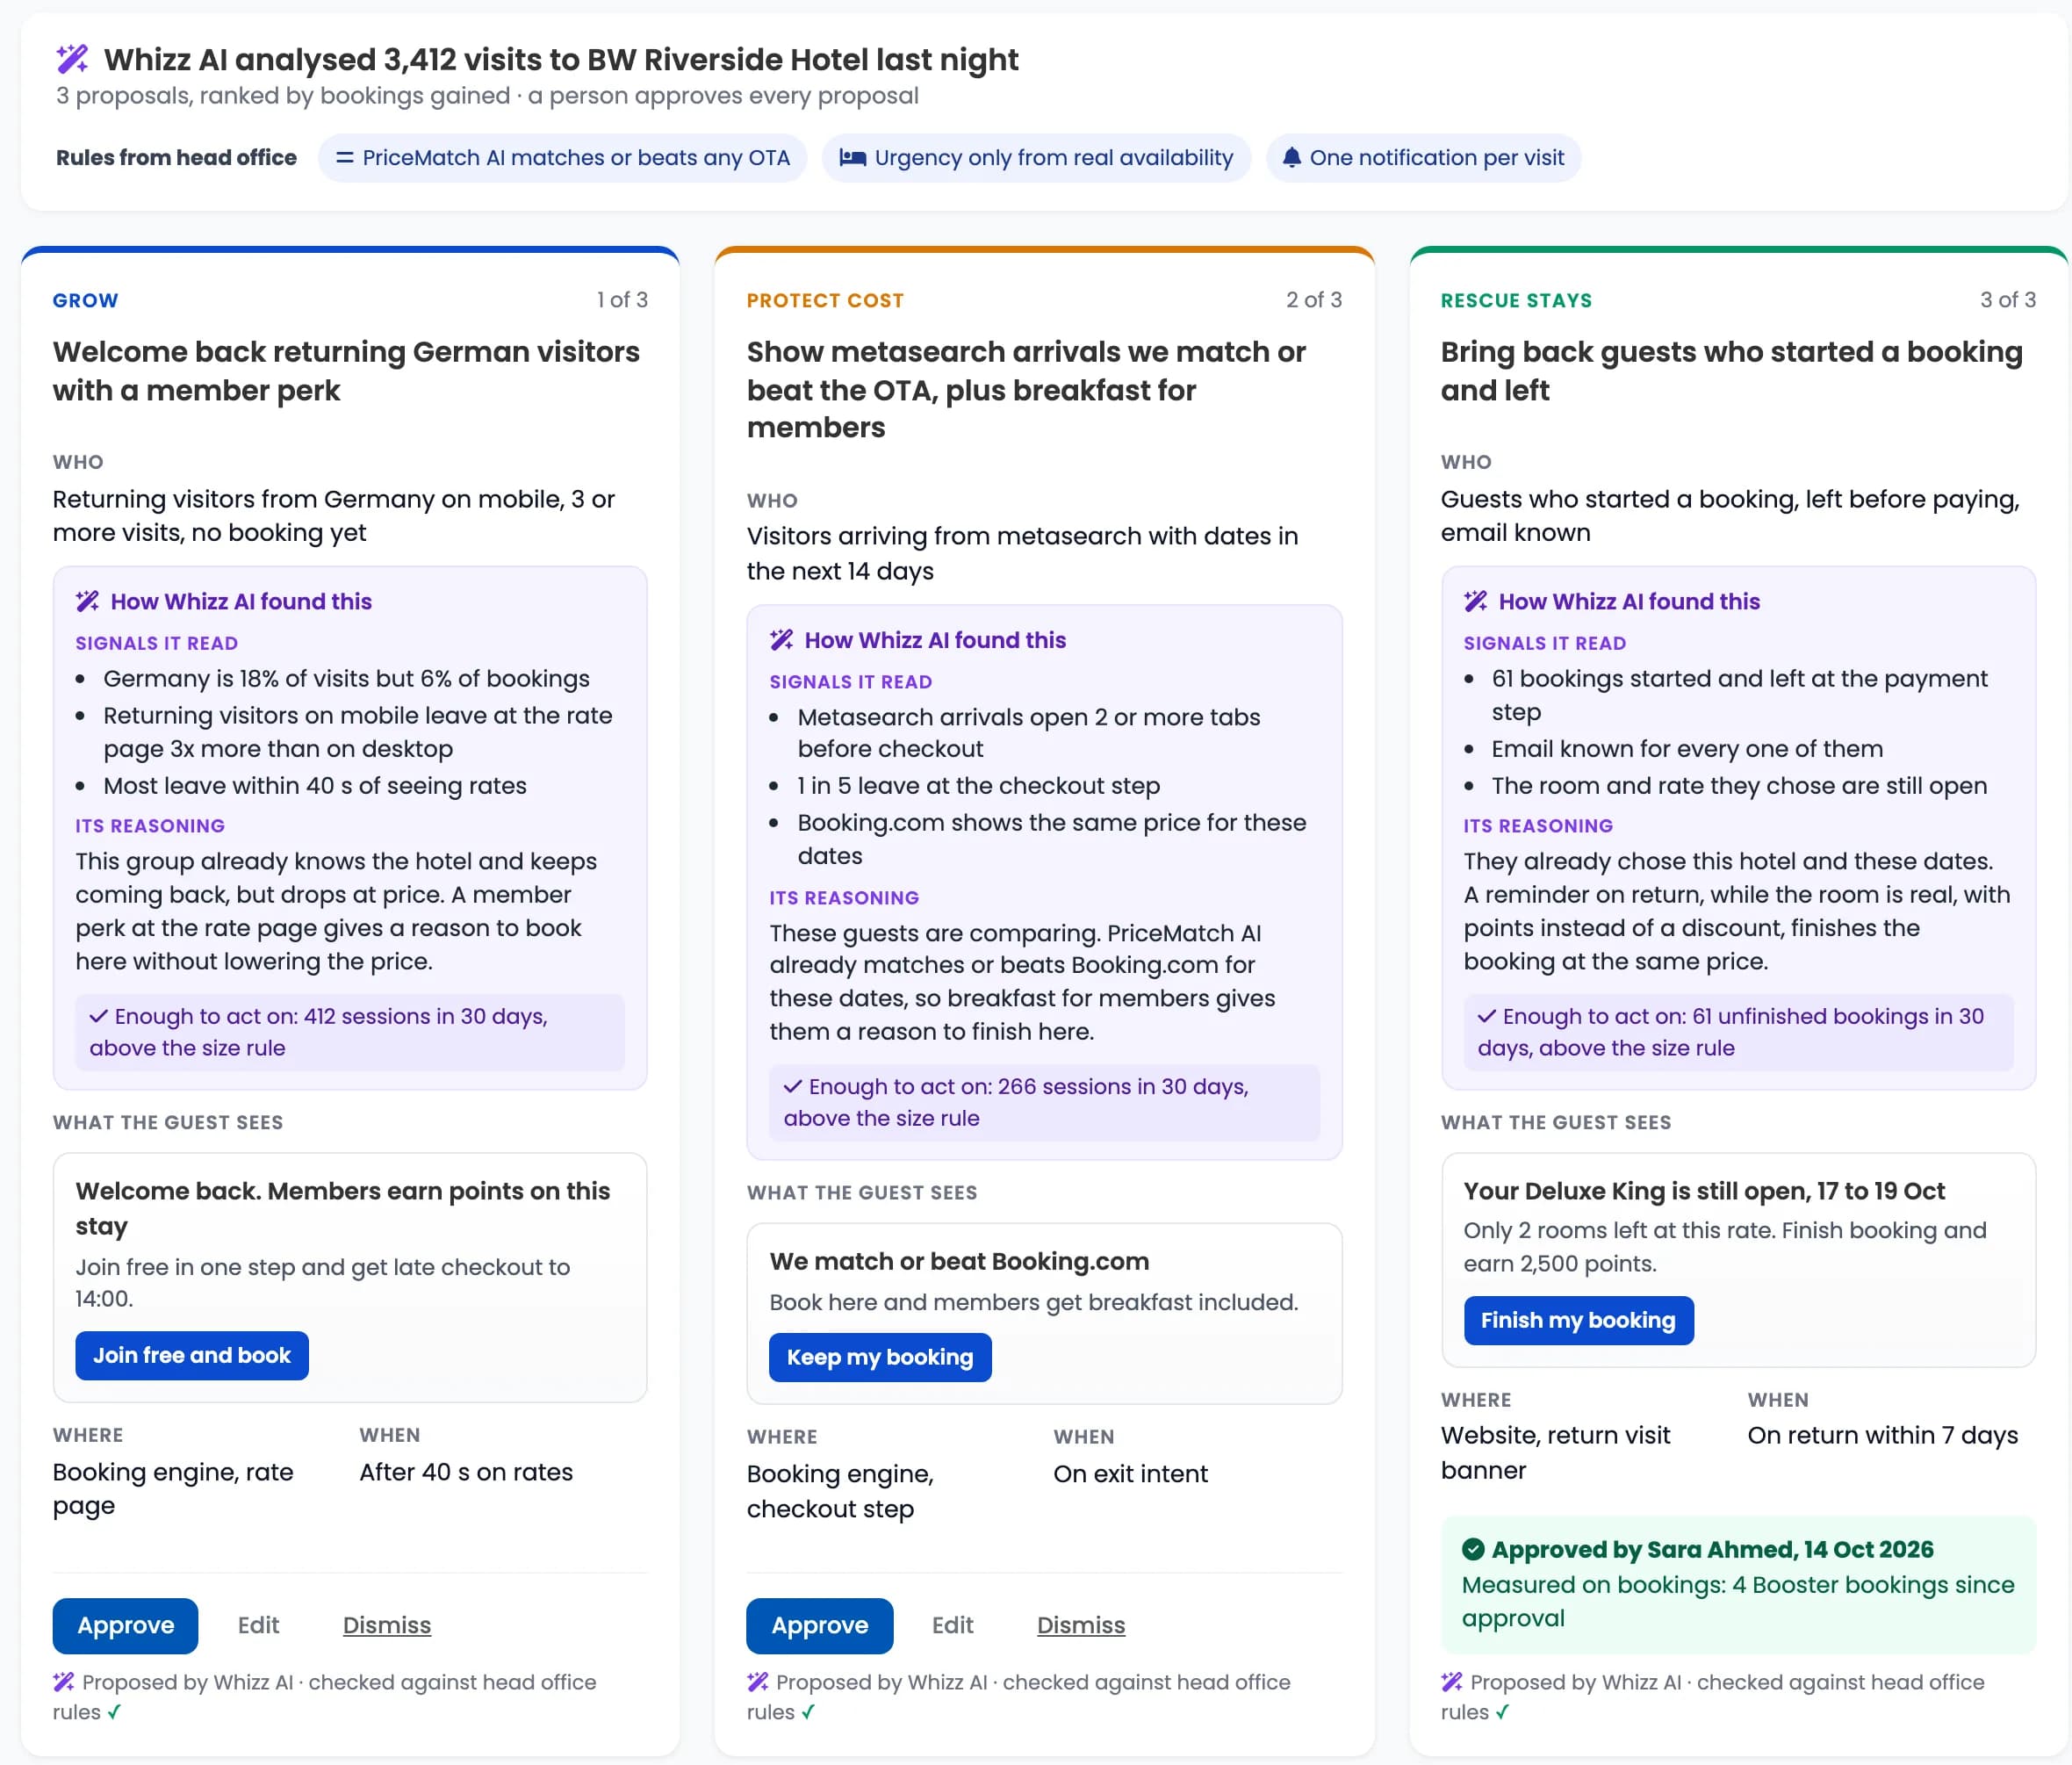
Task: Click wand icon in Grow card's Proposed by Whizz AI footer
Action: [64, 1682]
